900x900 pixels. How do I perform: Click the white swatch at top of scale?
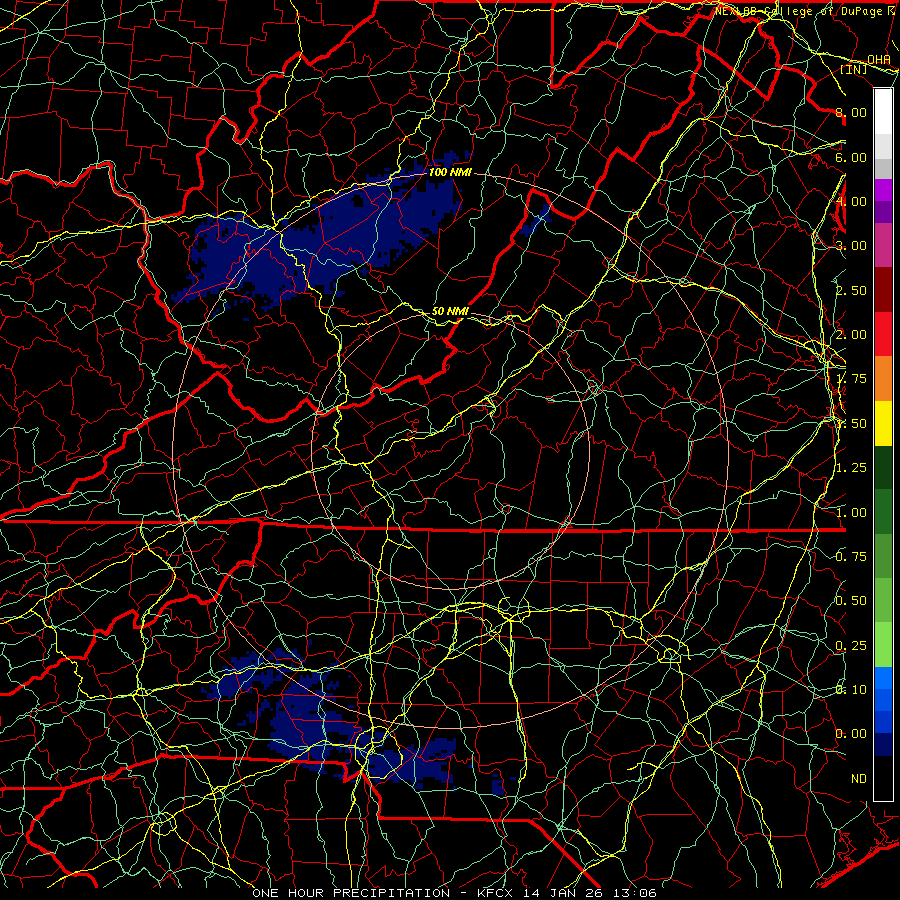(883, 112)
